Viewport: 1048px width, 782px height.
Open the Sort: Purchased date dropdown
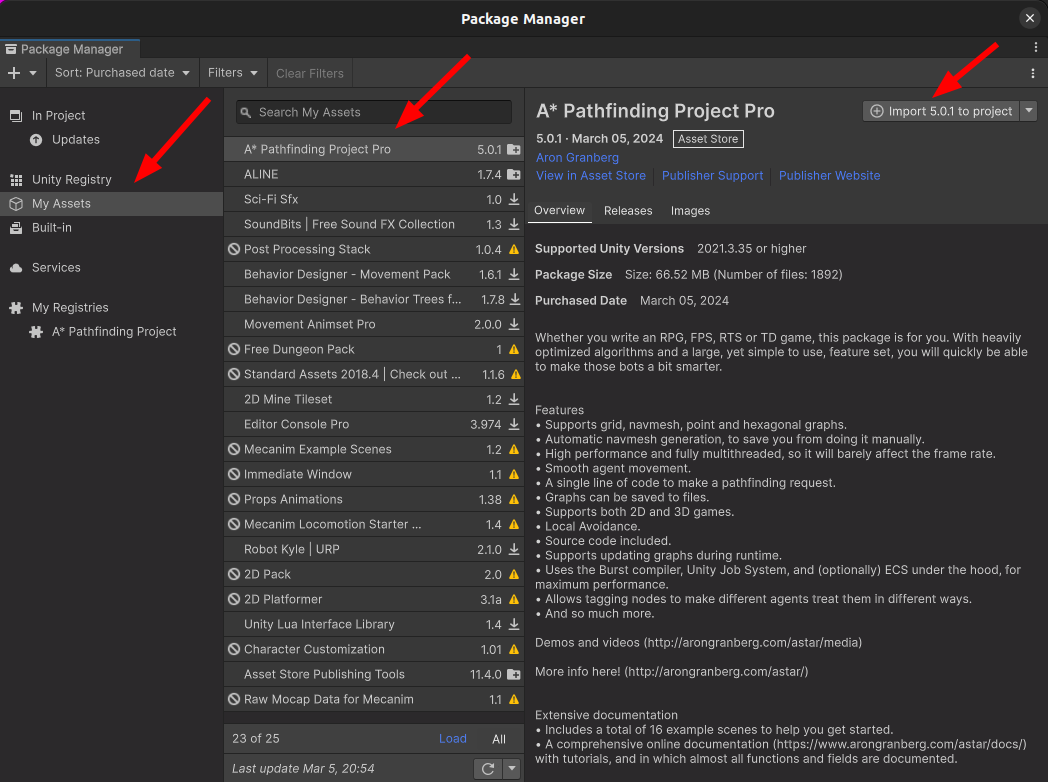tap(122, 73)
